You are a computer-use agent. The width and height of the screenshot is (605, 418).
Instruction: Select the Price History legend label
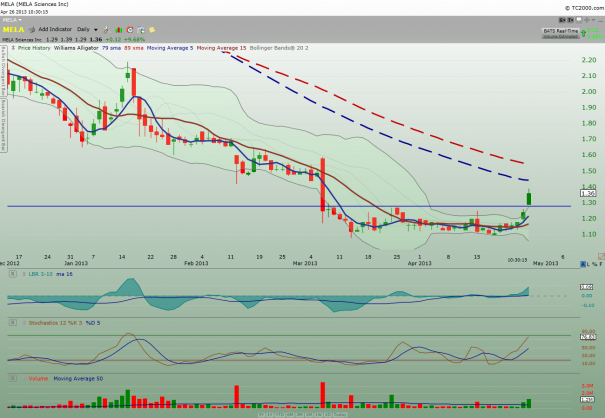(x=34, y=48)
